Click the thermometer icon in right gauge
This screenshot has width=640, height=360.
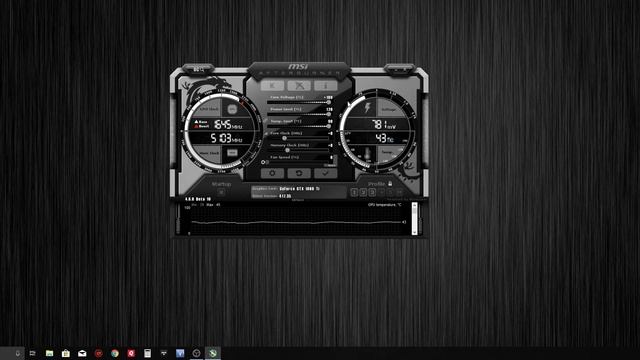pos(367,154)
